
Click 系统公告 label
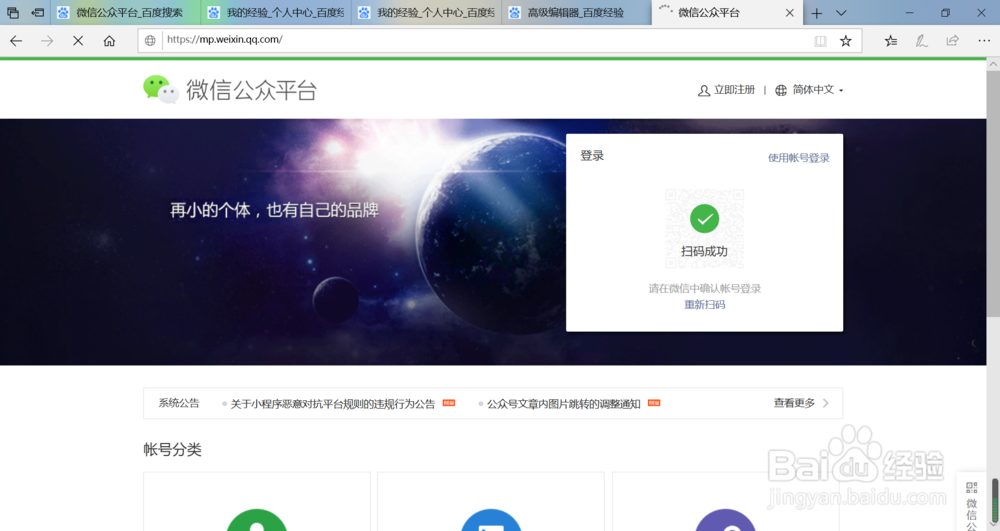pos(179,403)
